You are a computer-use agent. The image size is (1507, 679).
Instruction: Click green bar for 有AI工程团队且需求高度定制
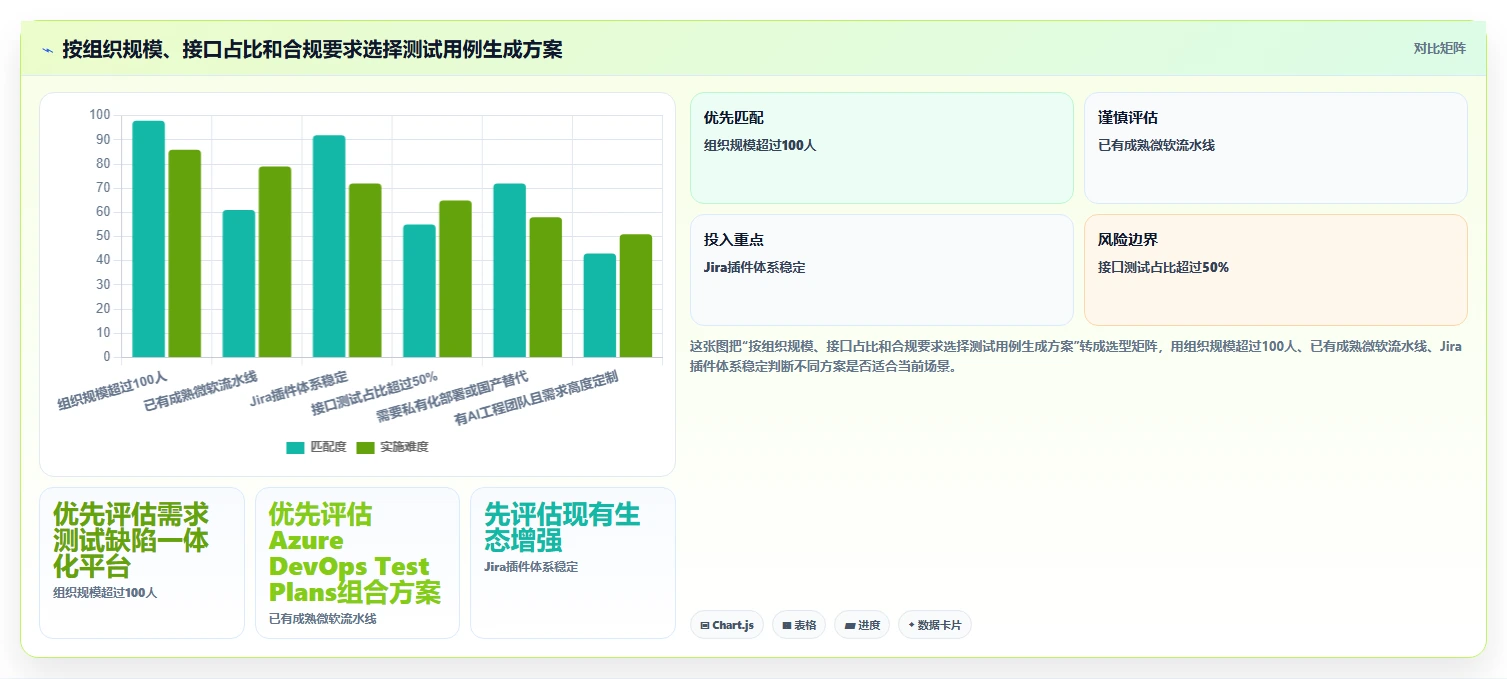coord(636,296)
